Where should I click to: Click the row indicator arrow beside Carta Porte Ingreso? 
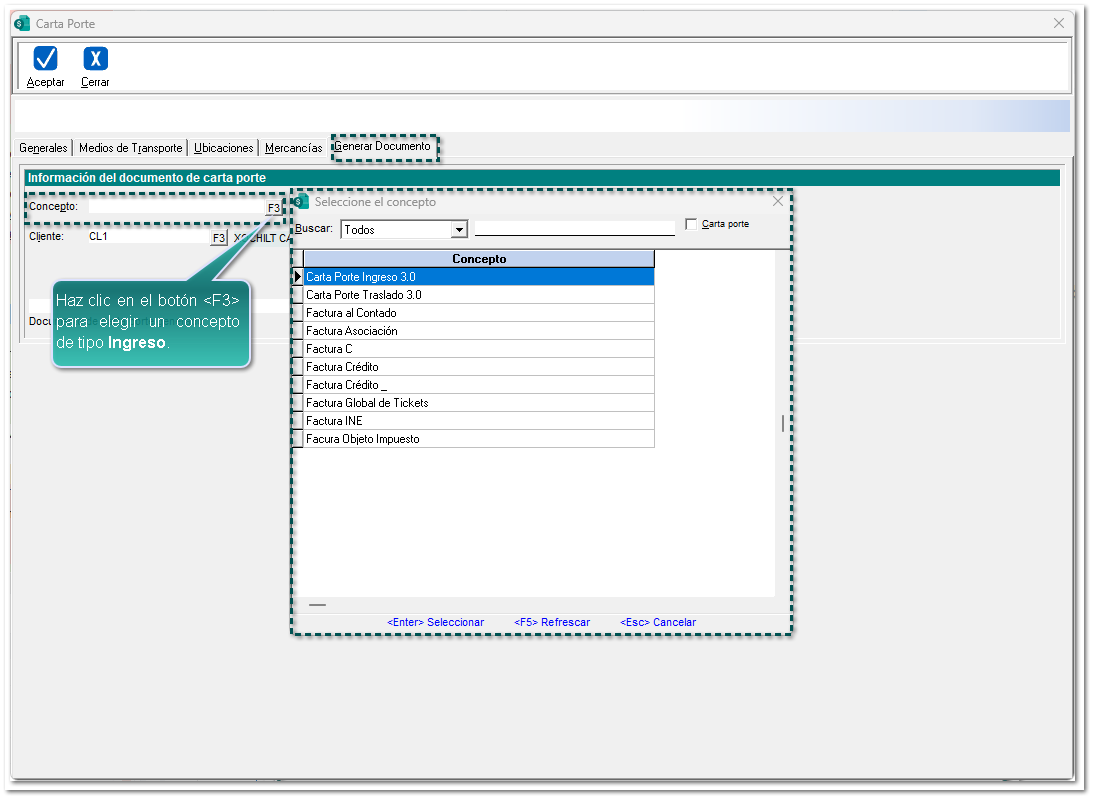click(x=298, y=277)
